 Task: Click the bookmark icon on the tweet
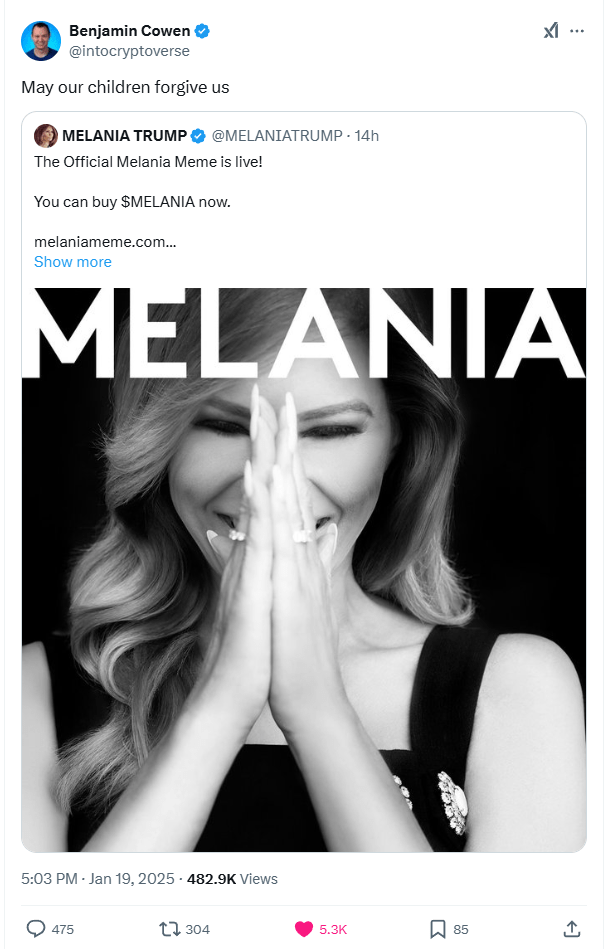(x=436, y=929)
